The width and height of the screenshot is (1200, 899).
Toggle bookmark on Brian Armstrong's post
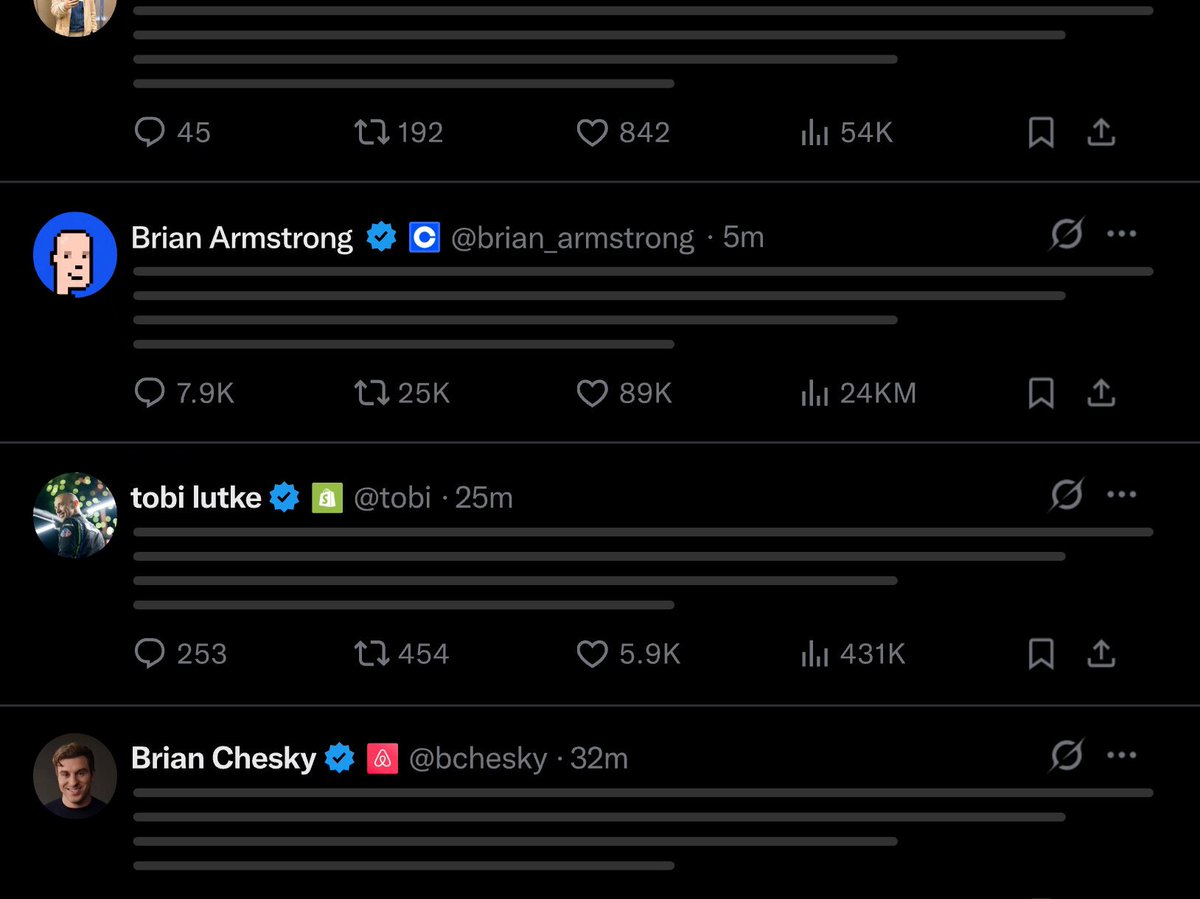pos(1041,393)
